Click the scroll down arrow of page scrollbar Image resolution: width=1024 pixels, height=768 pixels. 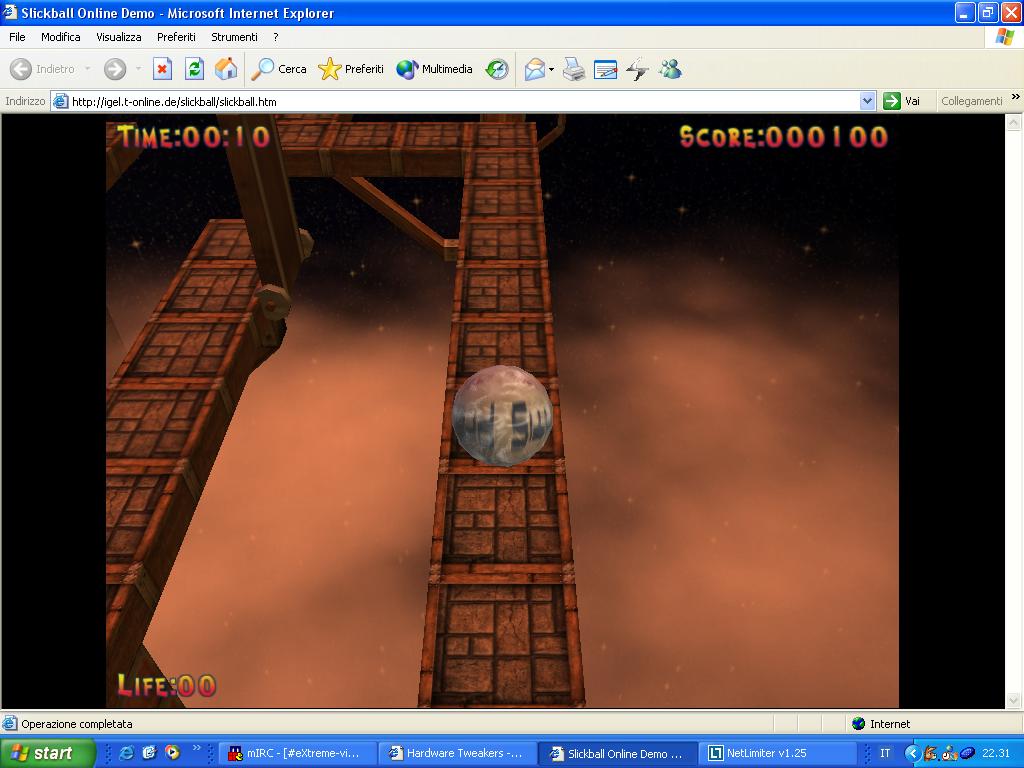click(1014, 701)
